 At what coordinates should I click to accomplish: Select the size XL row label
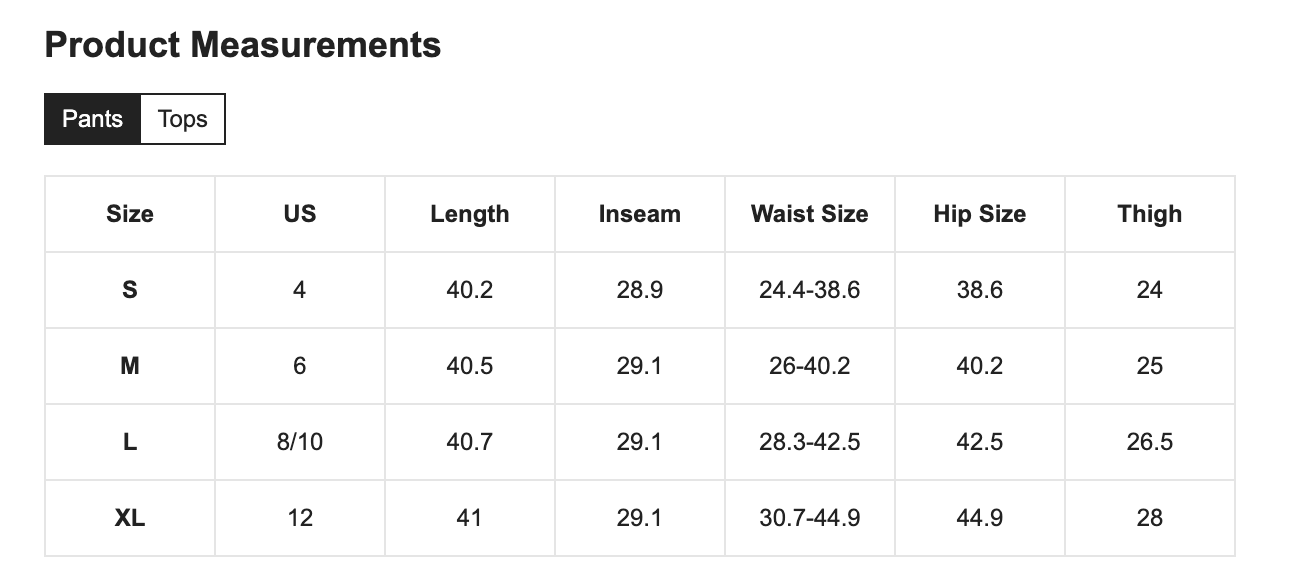130,518
